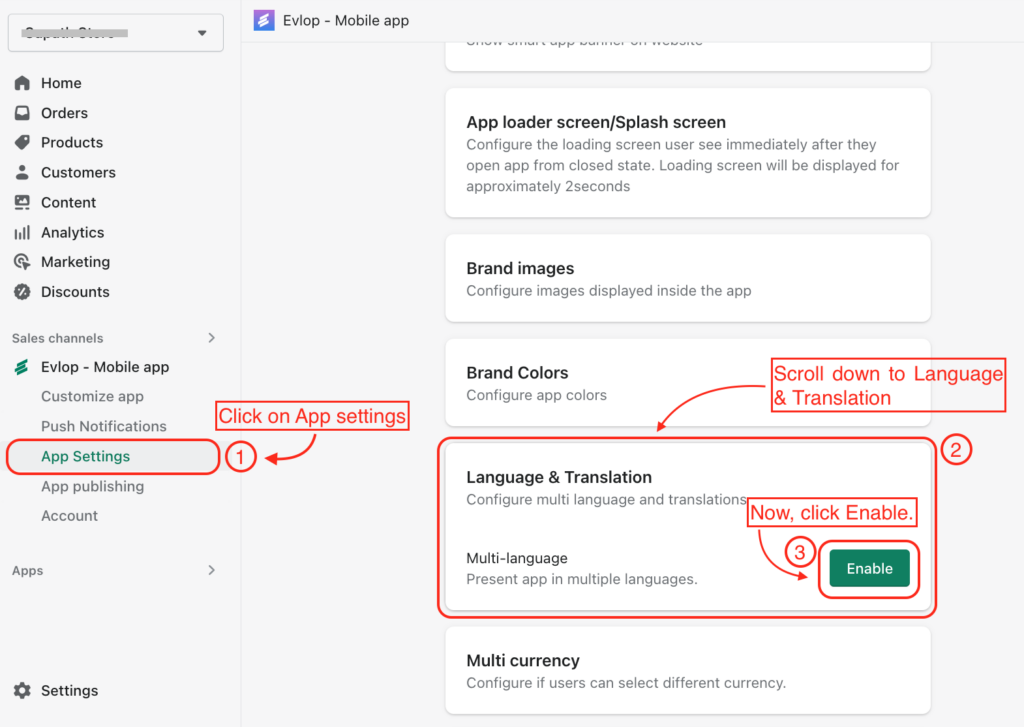This screenshot has width=1024, height=727.
Task: Open Settings gear icon in sidebar
Action: coord(22,690)
